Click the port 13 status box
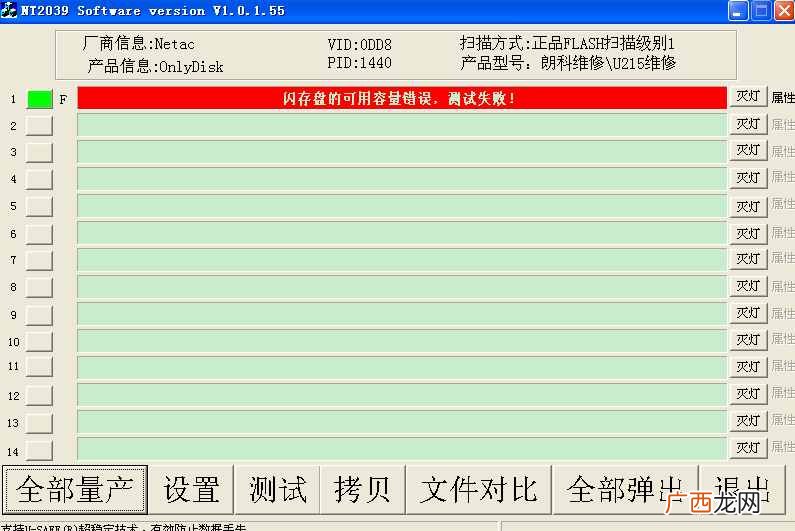 coord(40,423)
